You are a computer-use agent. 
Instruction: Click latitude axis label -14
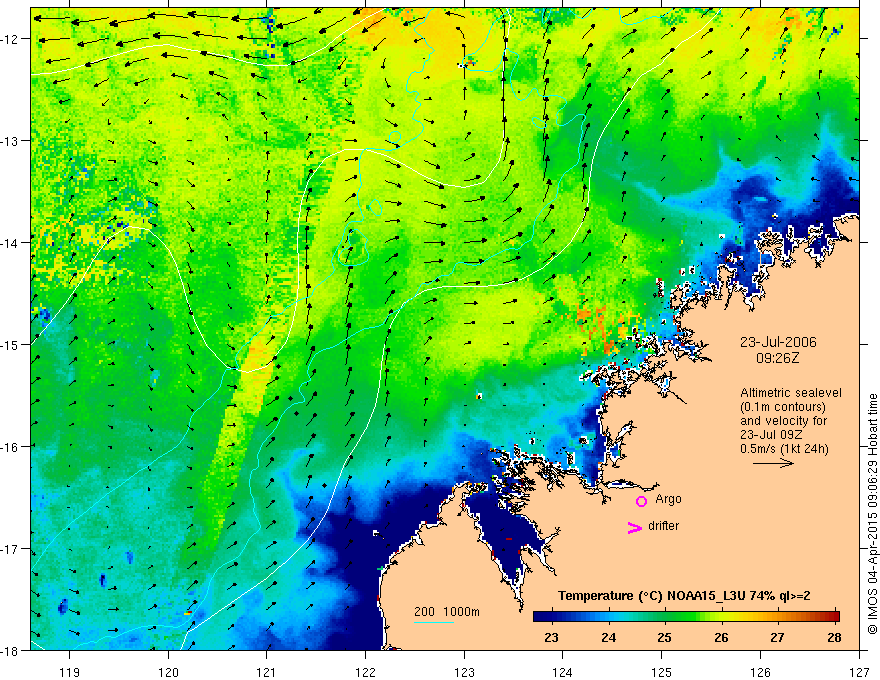pyautogui.click(x=10, y=243)
